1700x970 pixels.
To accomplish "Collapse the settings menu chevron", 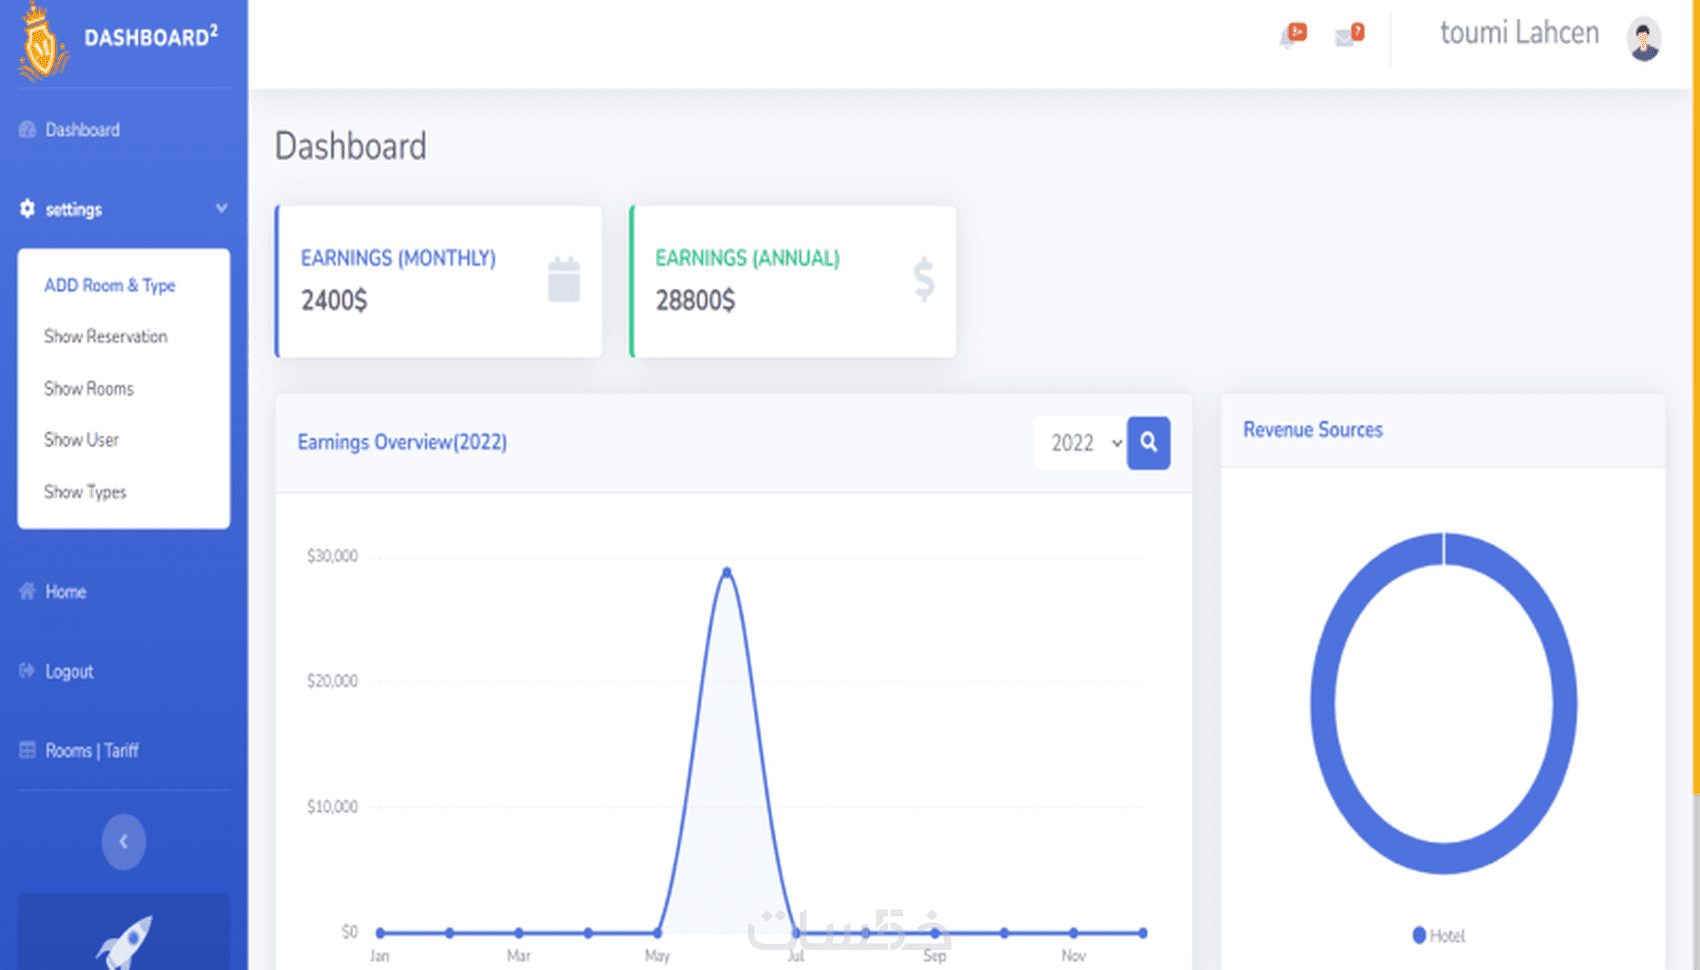I will 221,208.
